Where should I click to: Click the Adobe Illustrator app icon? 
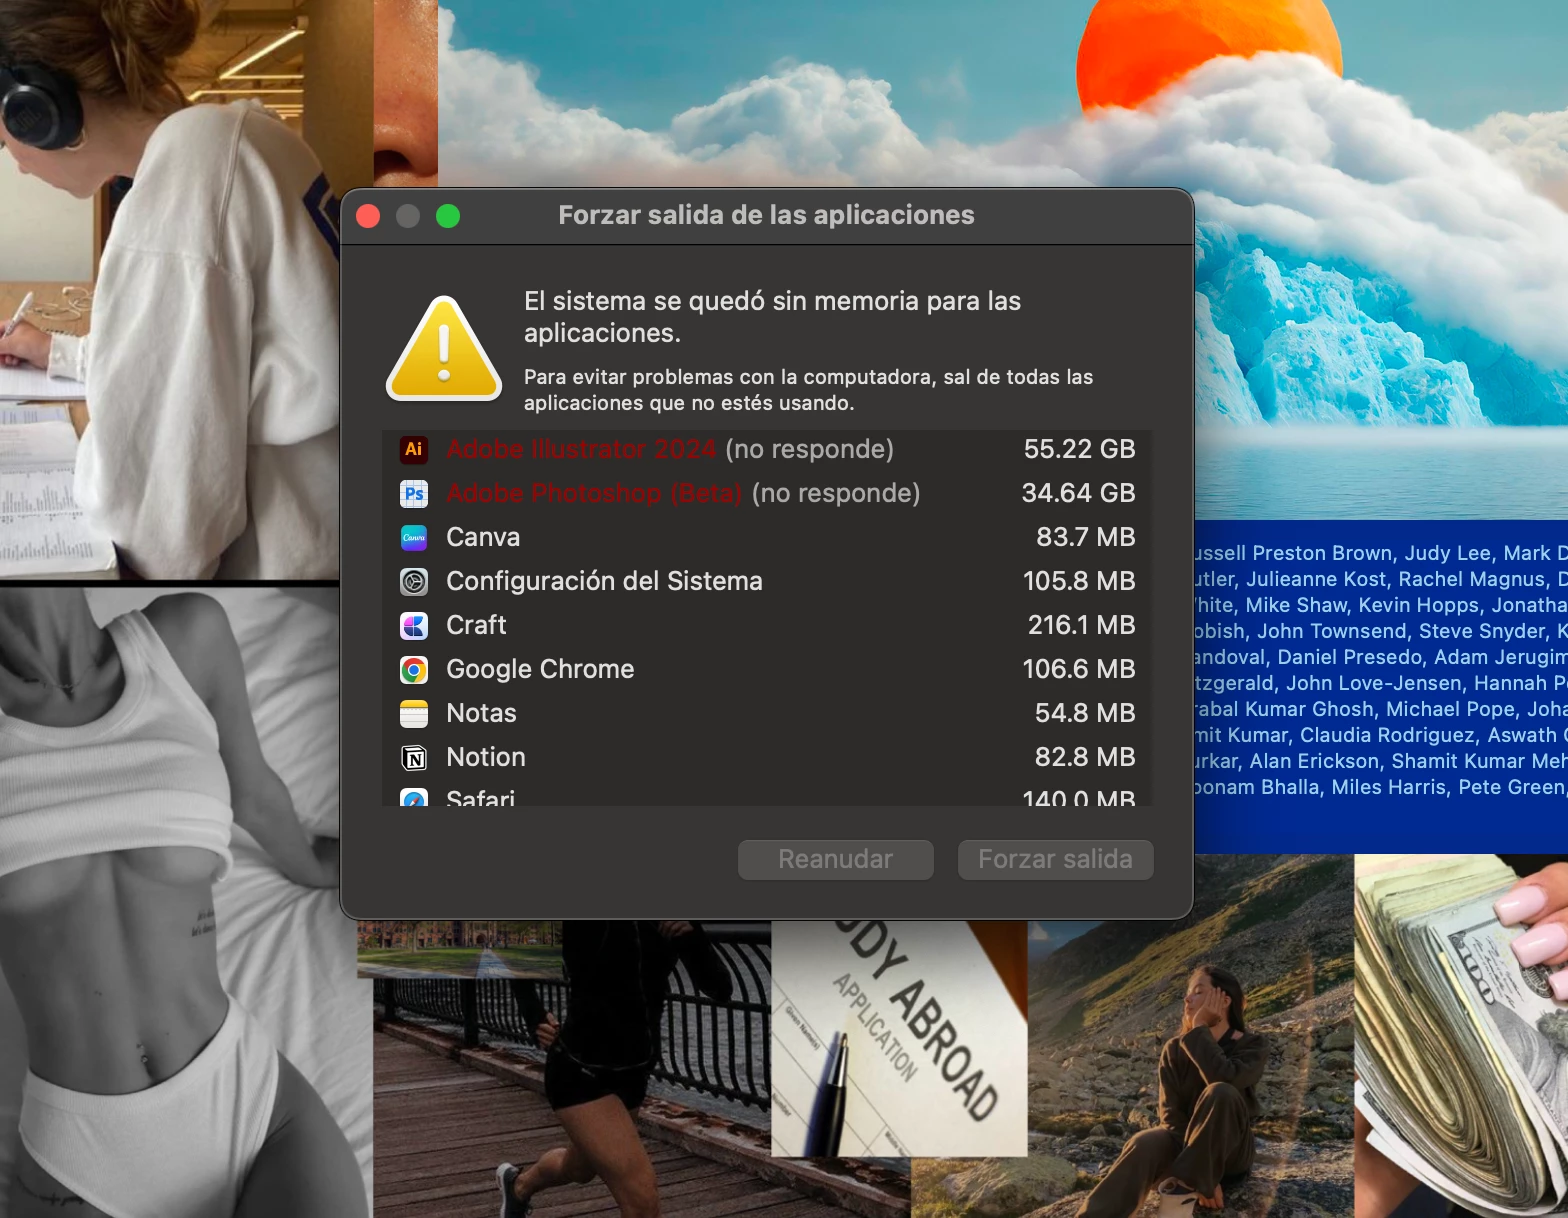pyautogui.click(x=414, y=449)
